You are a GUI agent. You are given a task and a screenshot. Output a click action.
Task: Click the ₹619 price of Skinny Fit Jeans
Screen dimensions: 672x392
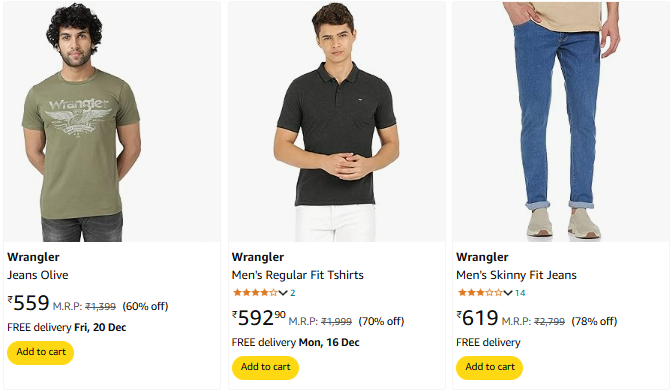(477, 318)
